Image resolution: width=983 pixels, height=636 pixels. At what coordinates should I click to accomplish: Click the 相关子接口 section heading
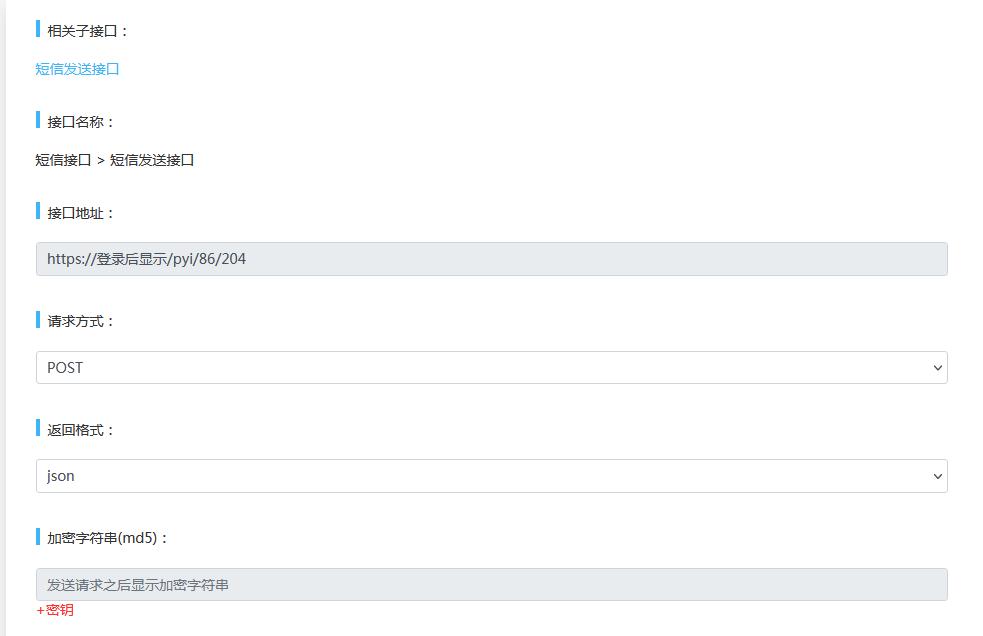(88, 31)
